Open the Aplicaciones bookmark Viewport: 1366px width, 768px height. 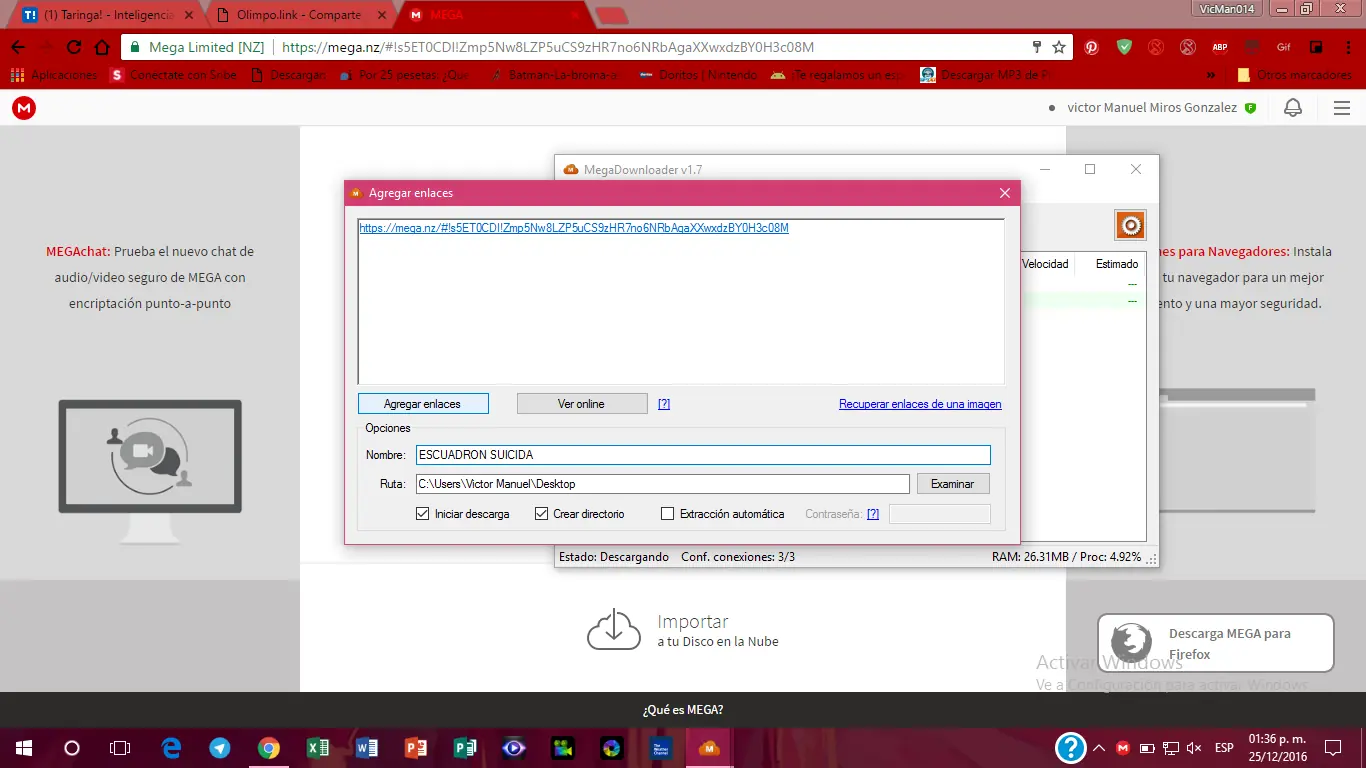click(55, 75)
